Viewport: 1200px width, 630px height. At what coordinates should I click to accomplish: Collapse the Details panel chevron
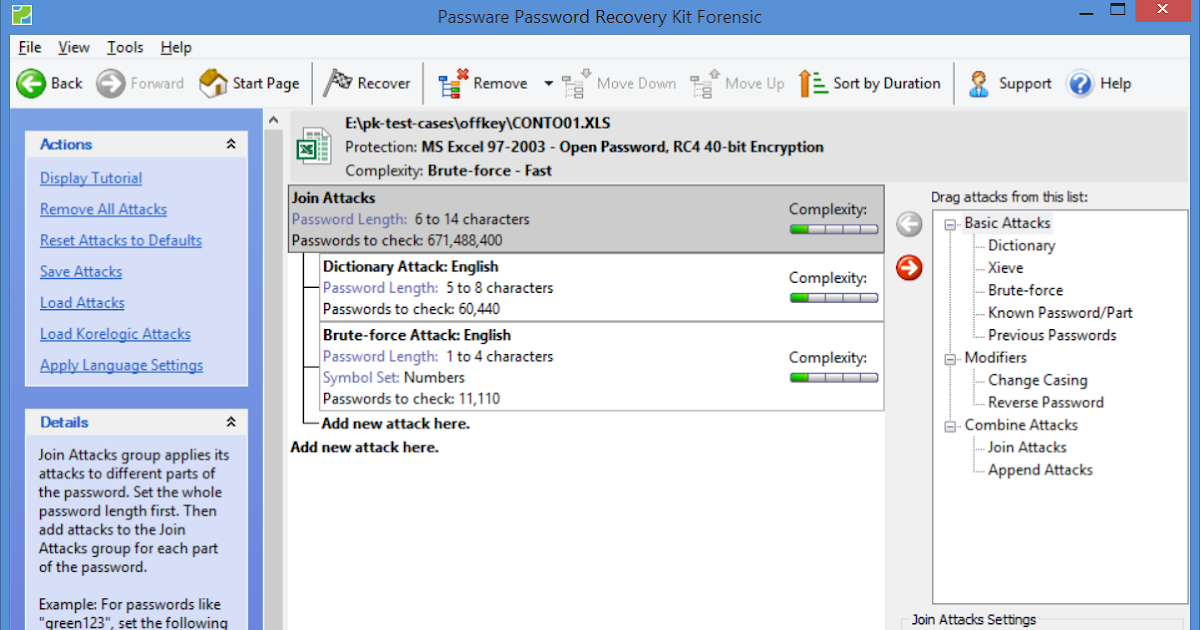pyautogui.click(x=231, y=422)
